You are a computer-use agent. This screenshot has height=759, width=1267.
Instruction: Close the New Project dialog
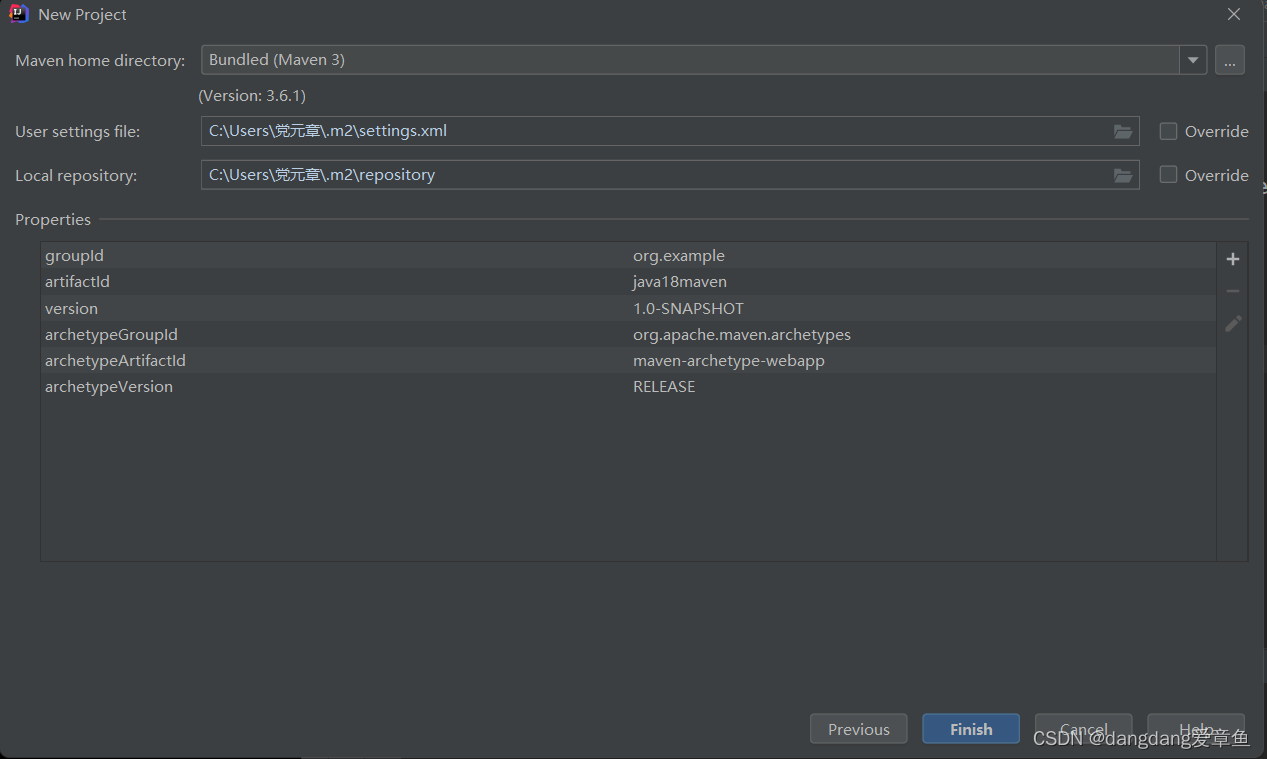1234,14
